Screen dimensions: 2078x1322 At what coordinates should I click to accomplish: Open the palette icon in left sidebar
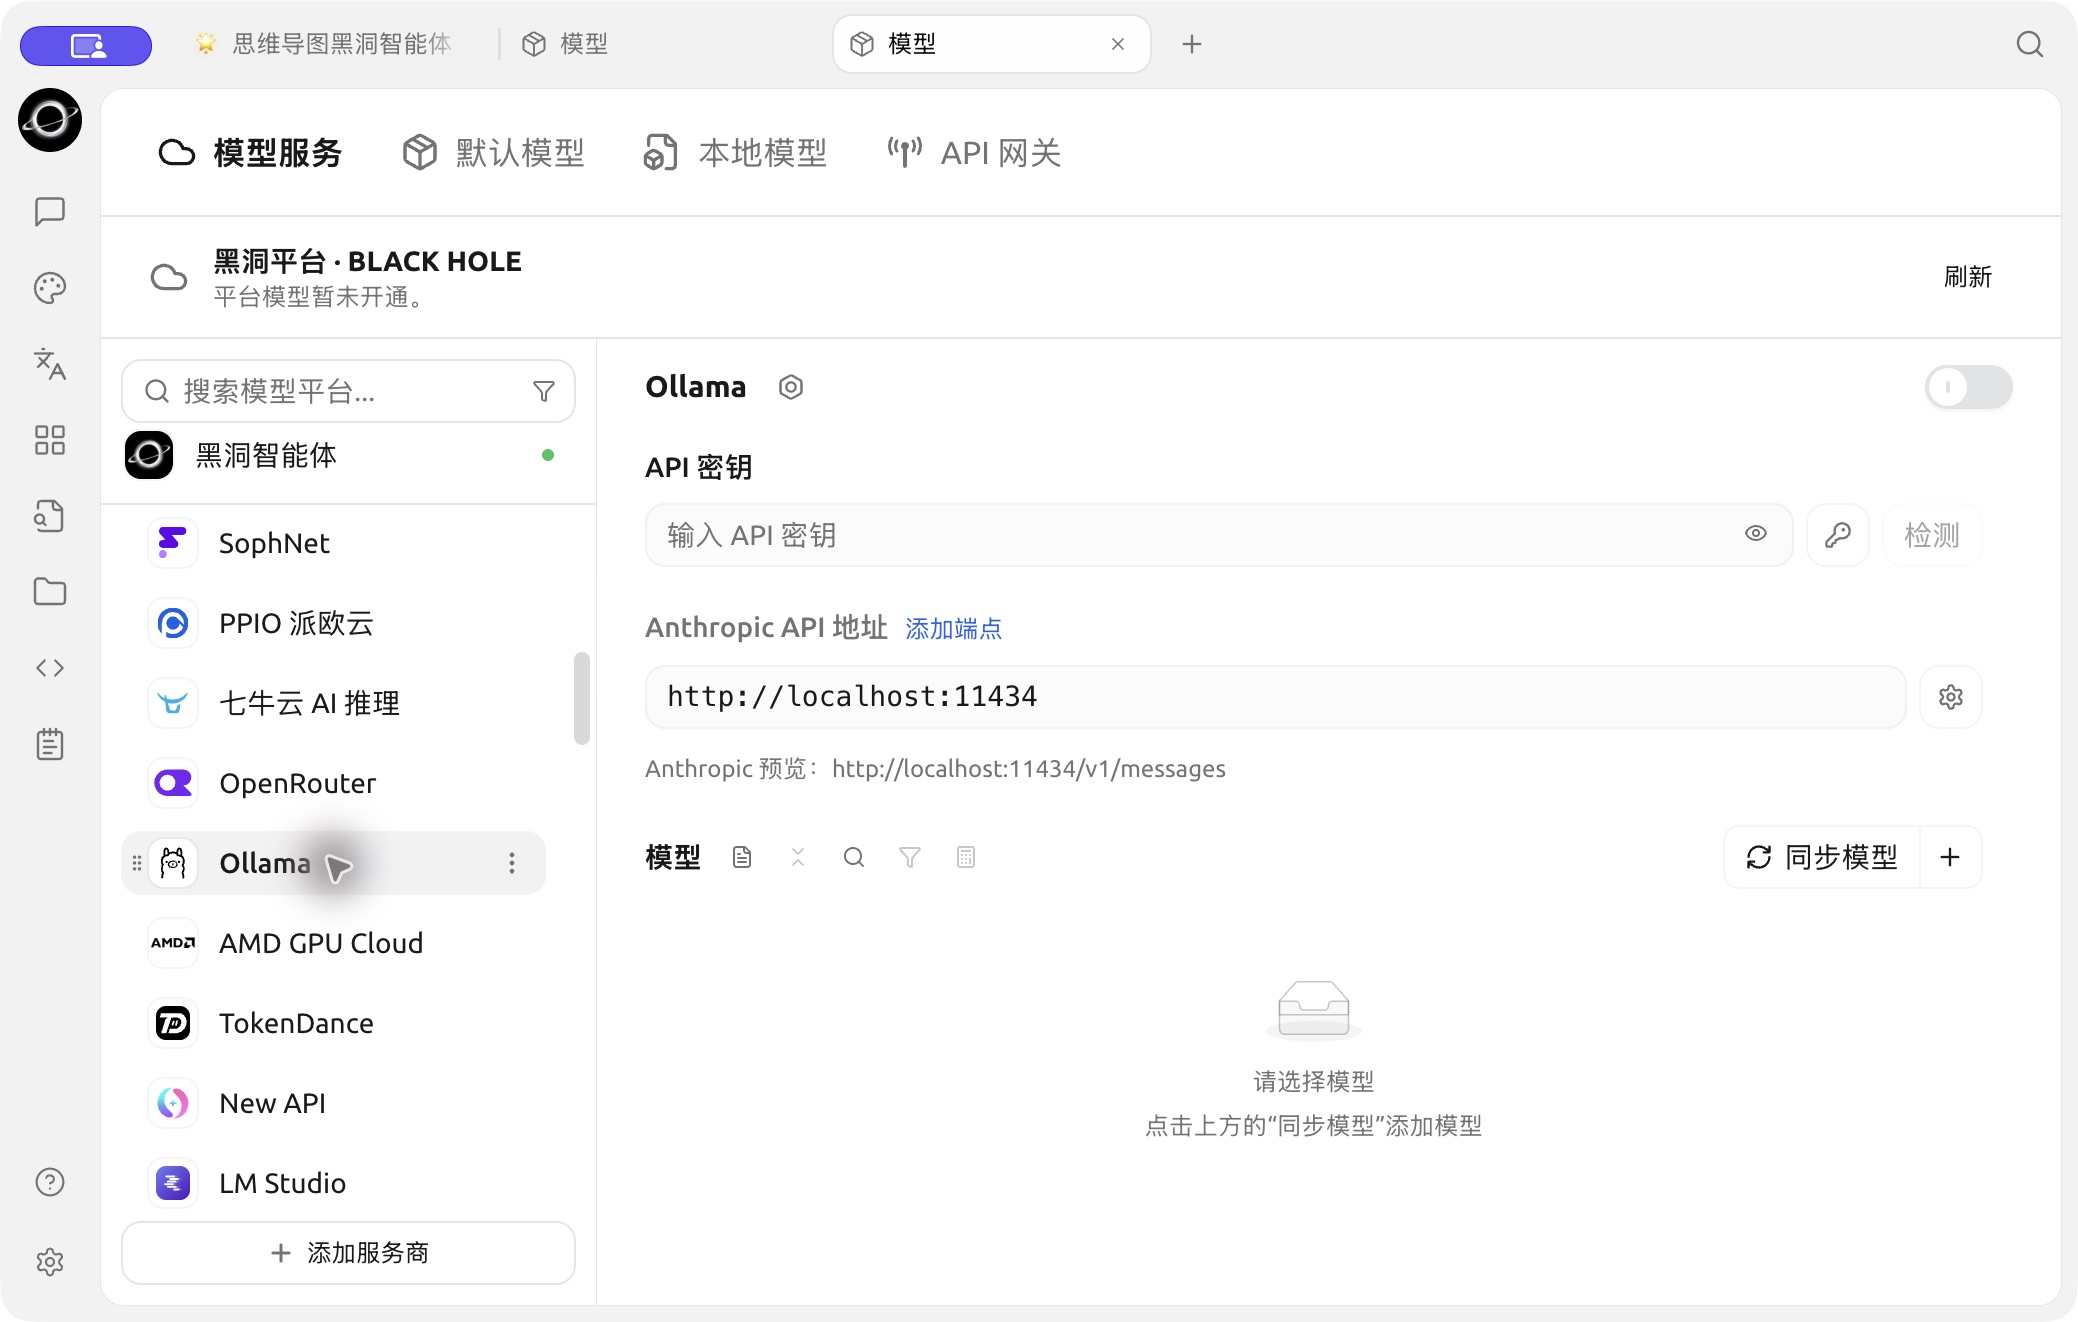50,288
